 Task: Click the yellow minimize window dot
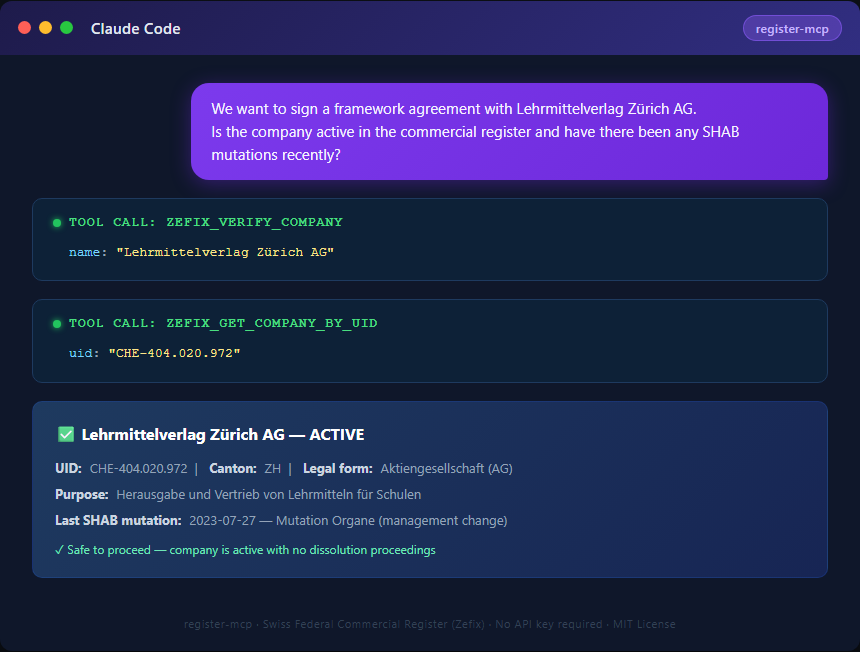tap(46, 28)
